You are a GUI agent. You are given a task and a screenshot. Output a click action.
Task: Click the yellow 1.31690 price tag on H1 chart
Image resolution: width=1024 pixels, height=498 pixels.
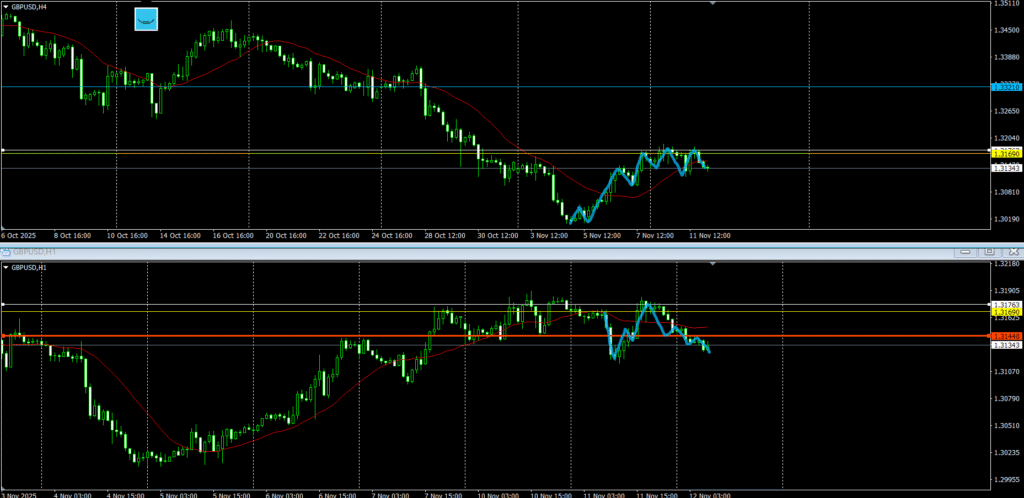[x=1005, y=312]
